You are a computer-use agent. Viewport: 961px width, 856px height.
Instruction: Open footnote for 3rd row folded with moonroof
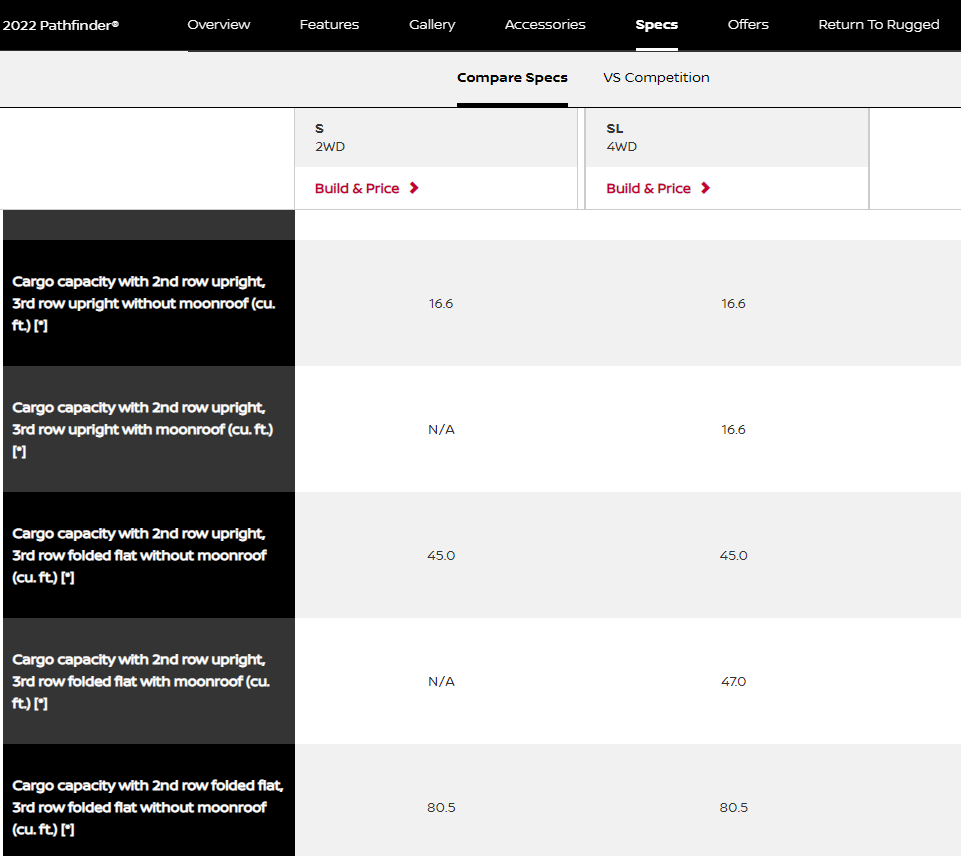pos(40,704)
